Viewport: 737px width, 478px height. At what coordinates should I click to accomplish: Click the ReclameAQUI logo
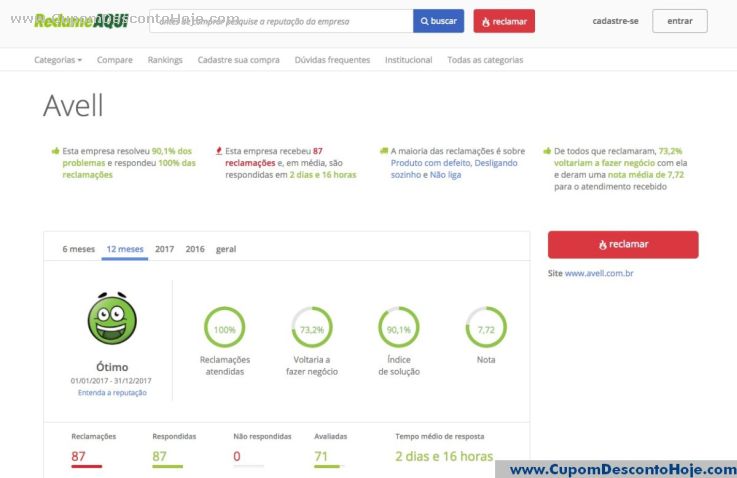tap(81, 21)
